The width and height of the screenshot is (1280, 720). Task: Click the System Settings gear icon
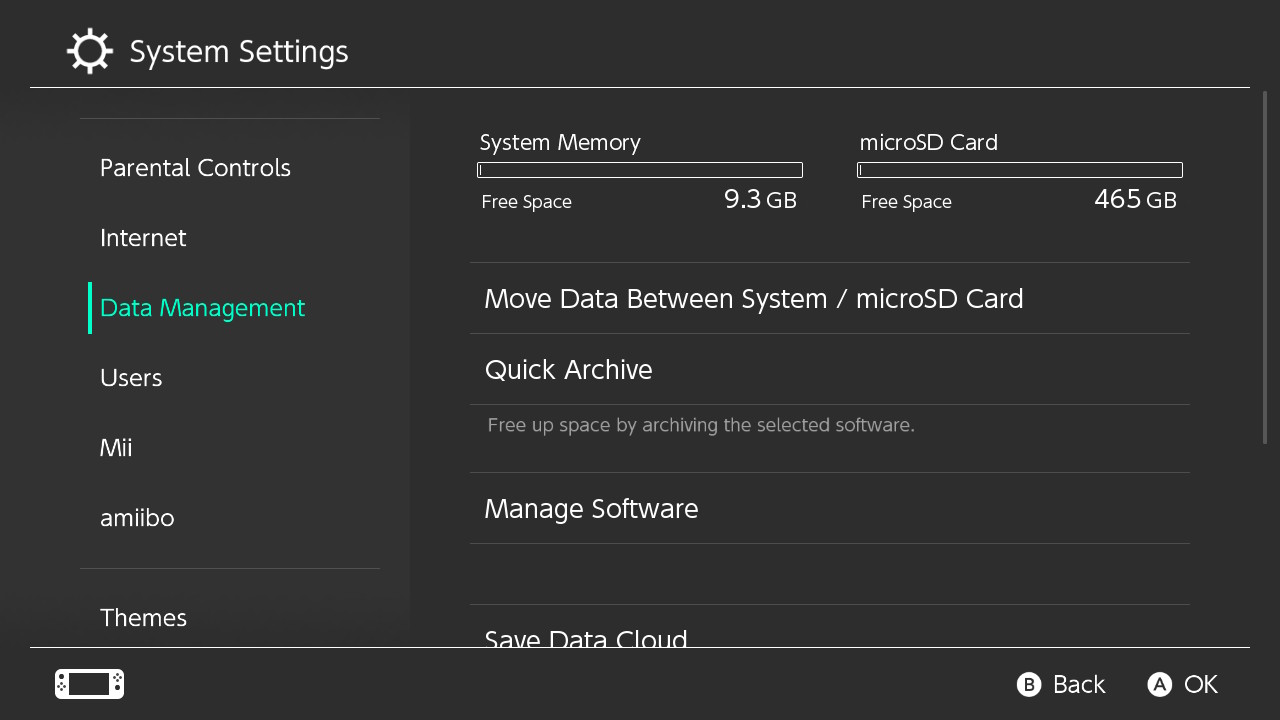click(89, 50)
